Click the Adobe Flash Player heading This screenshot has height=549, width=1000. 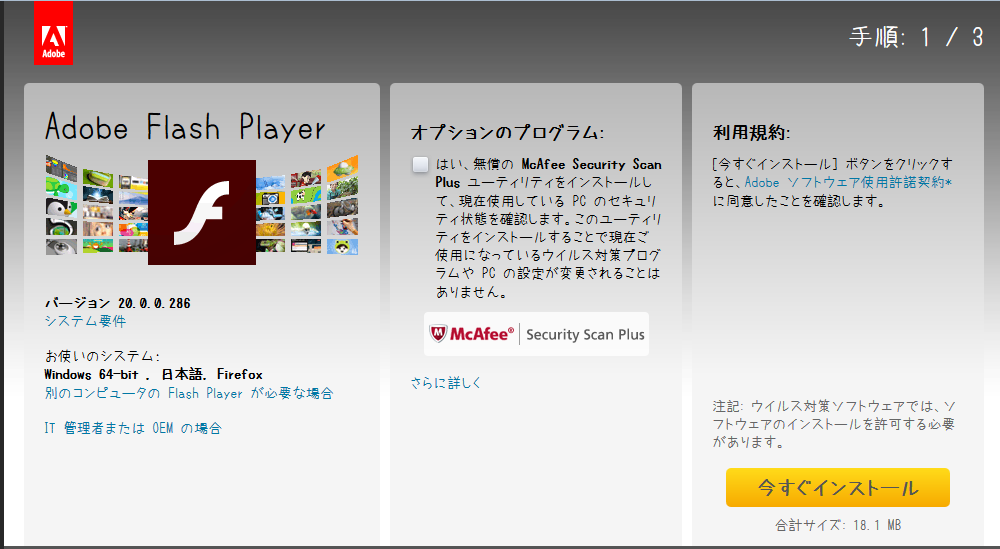coord(186,127)
